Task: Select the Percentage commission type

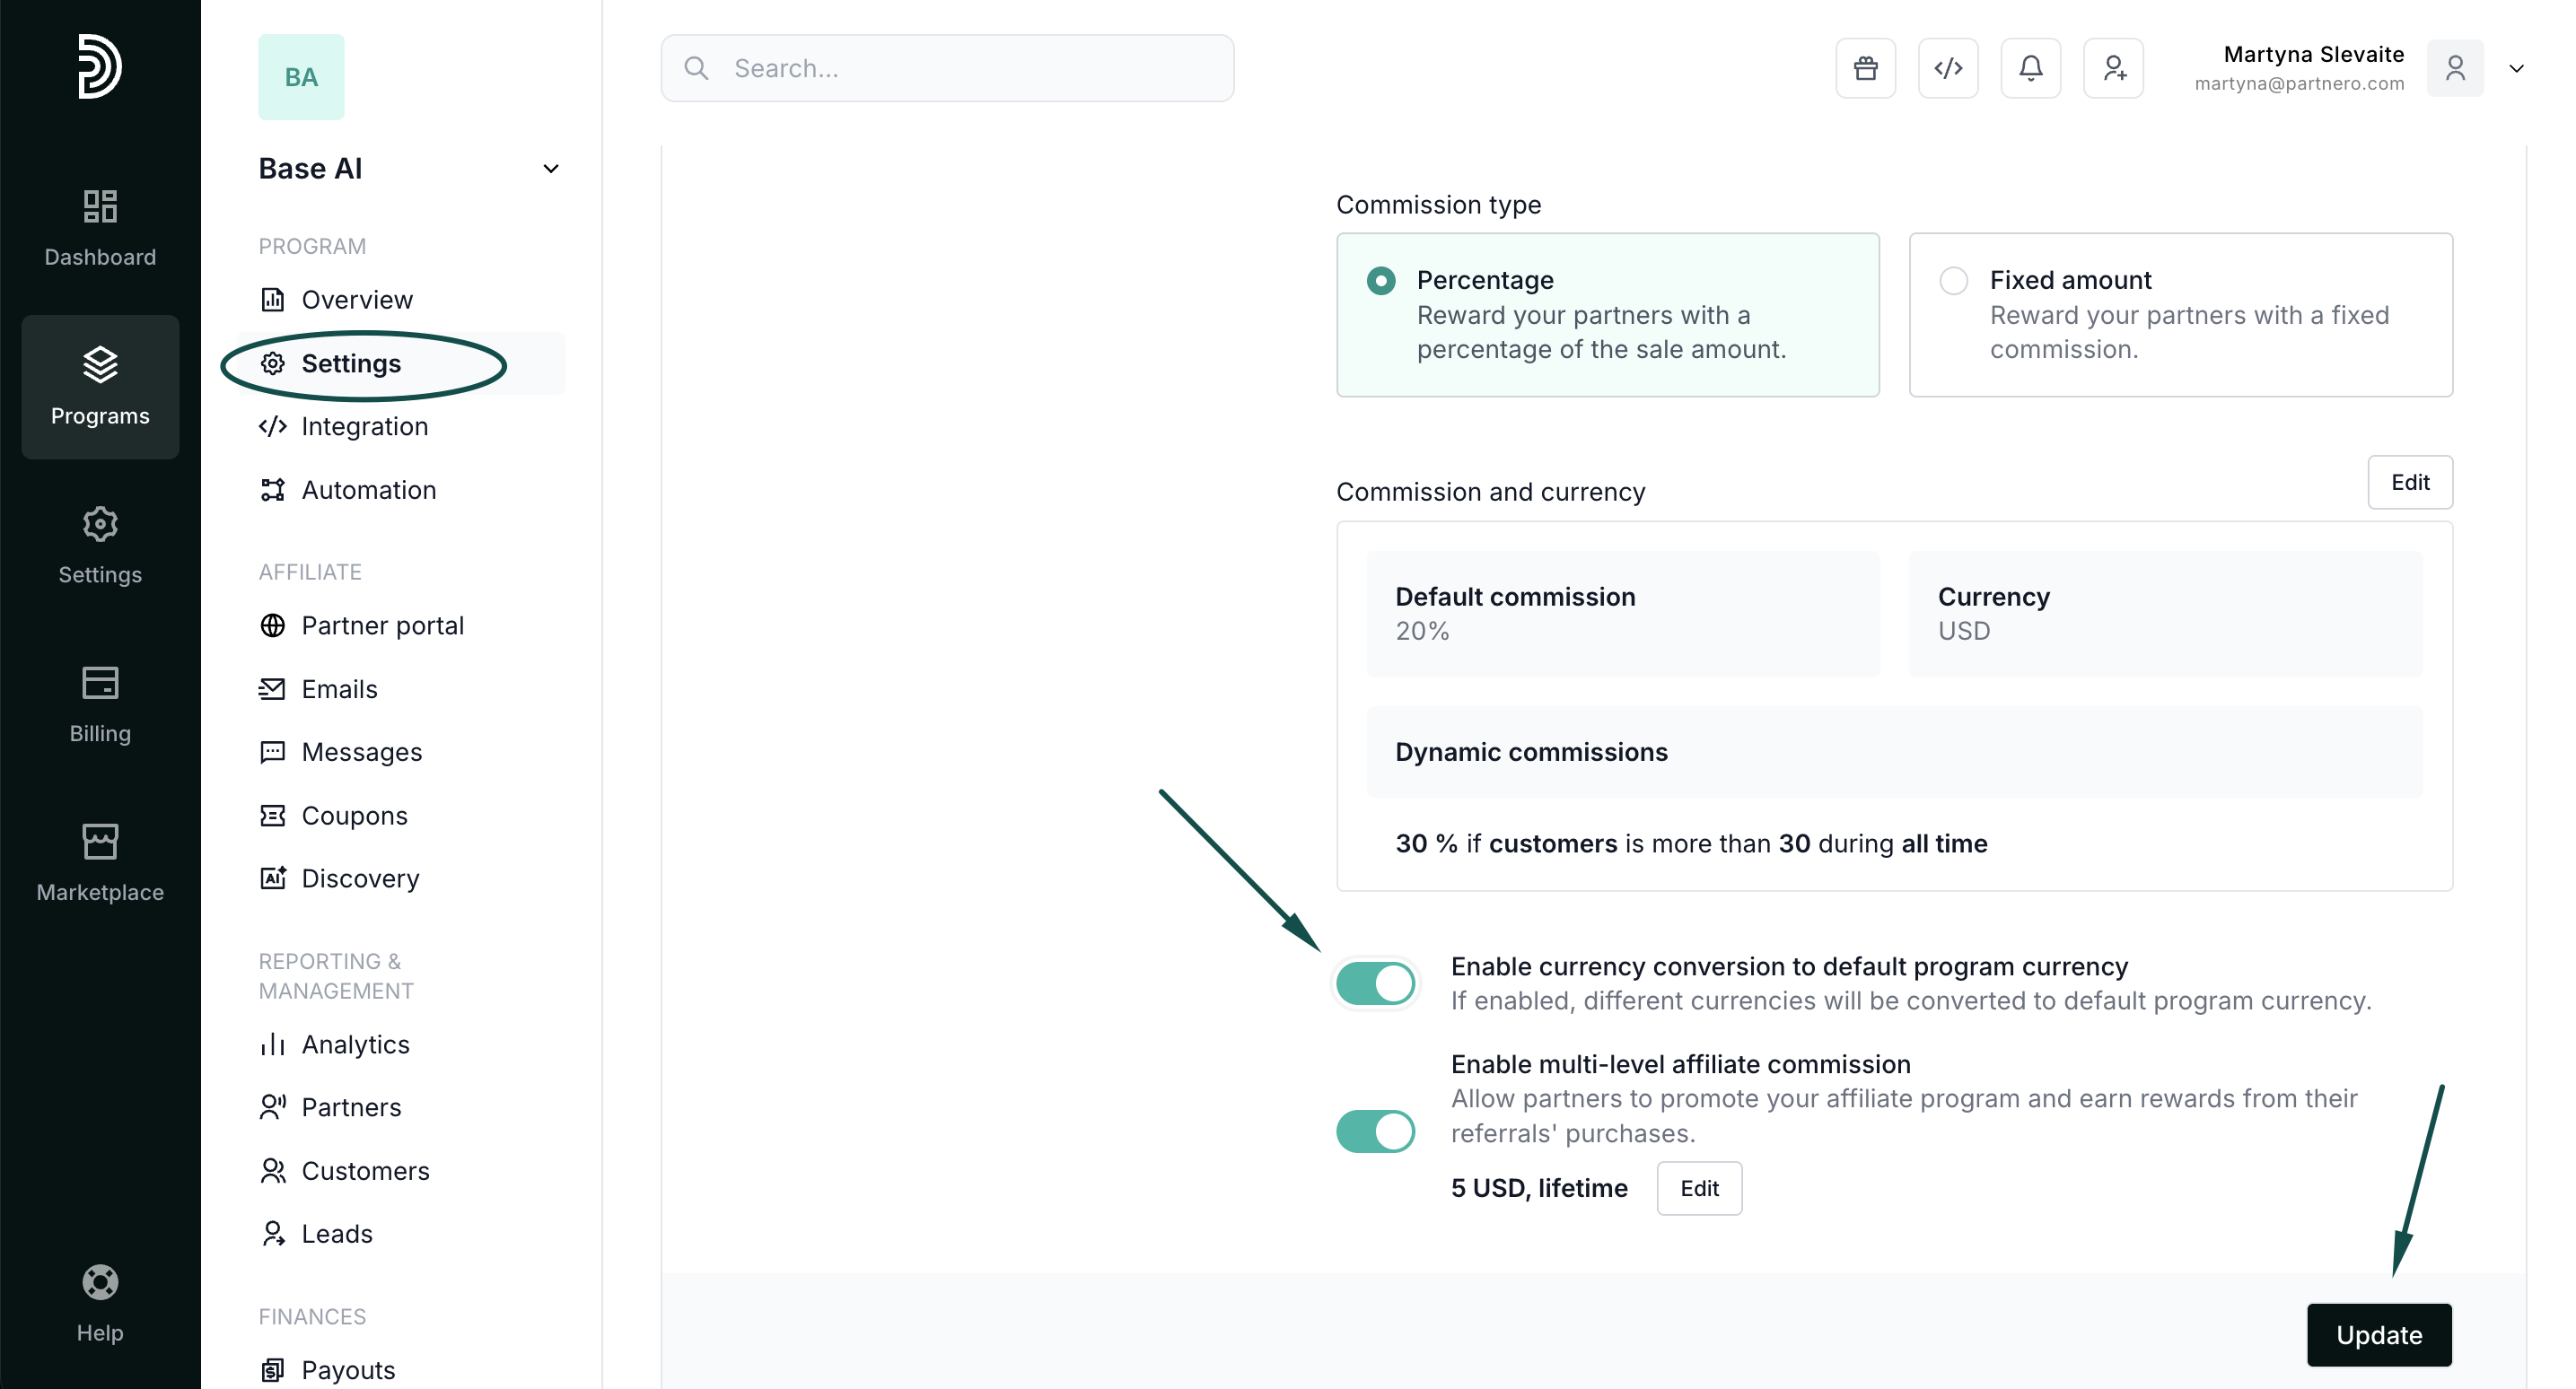Action: click(1381, 281)
